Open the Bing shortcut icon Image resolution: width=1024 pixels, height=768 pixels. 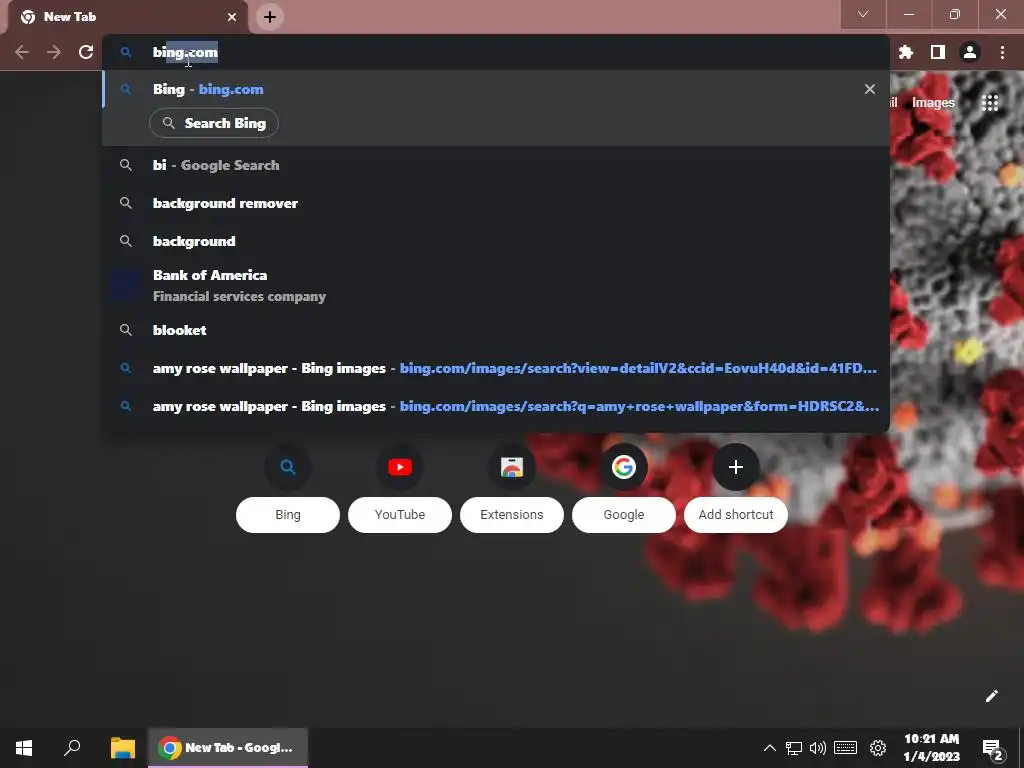288,467
